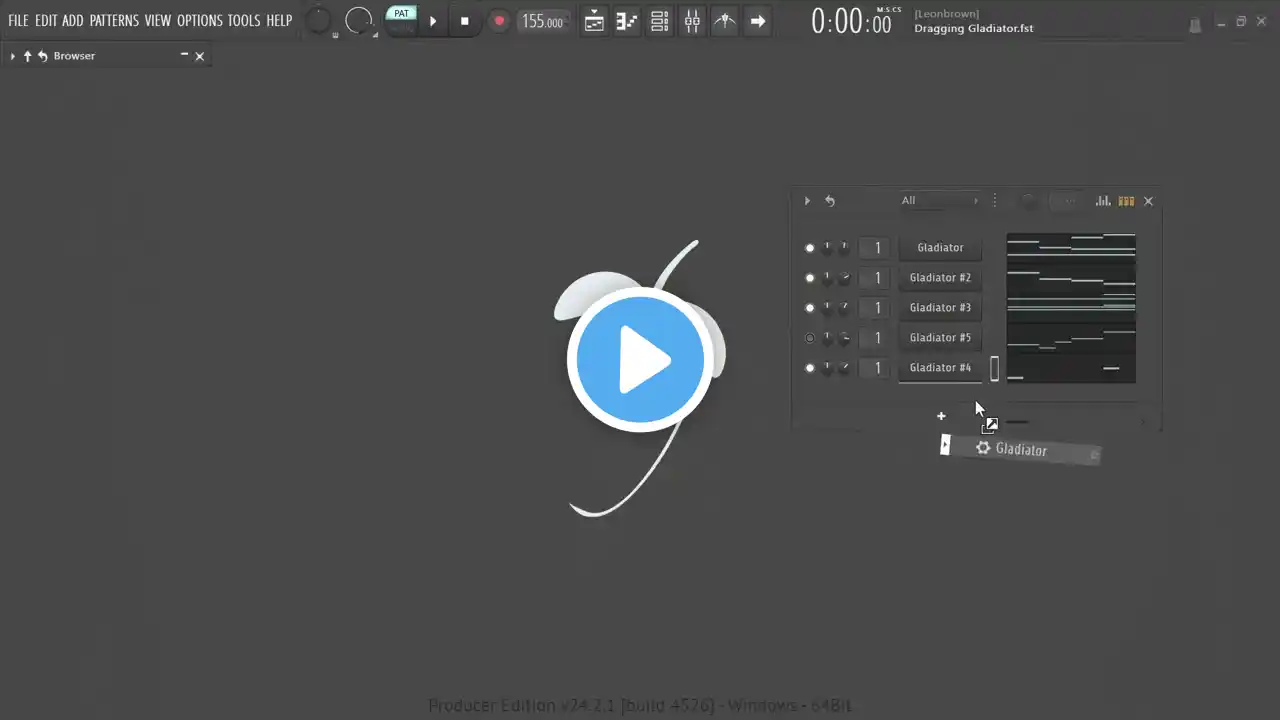Open Channel rack three-dots menu
Image resolution: width=1280 pixels, height=720 pixels.
(x=994, y=201)
